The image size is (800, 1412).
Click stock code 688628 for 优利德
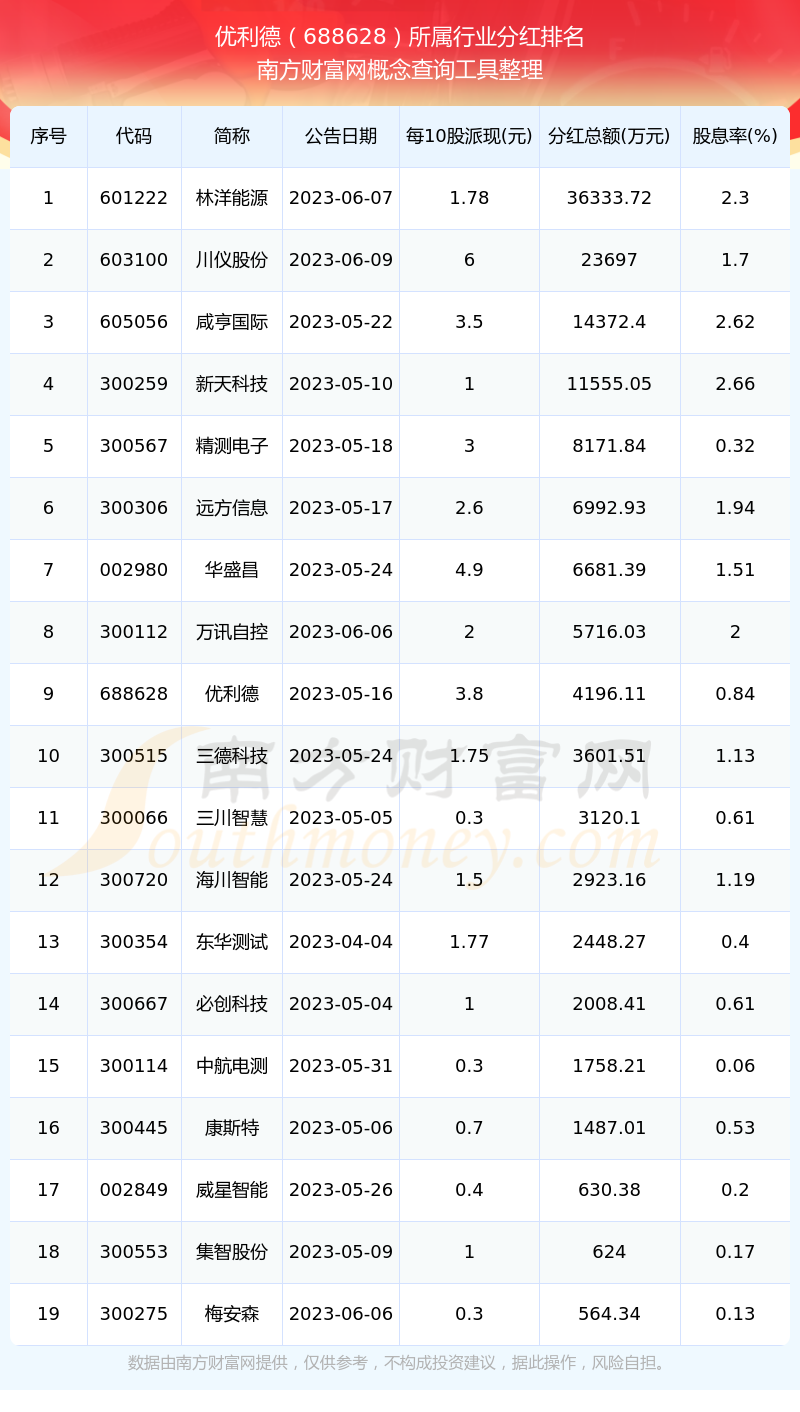134,694
